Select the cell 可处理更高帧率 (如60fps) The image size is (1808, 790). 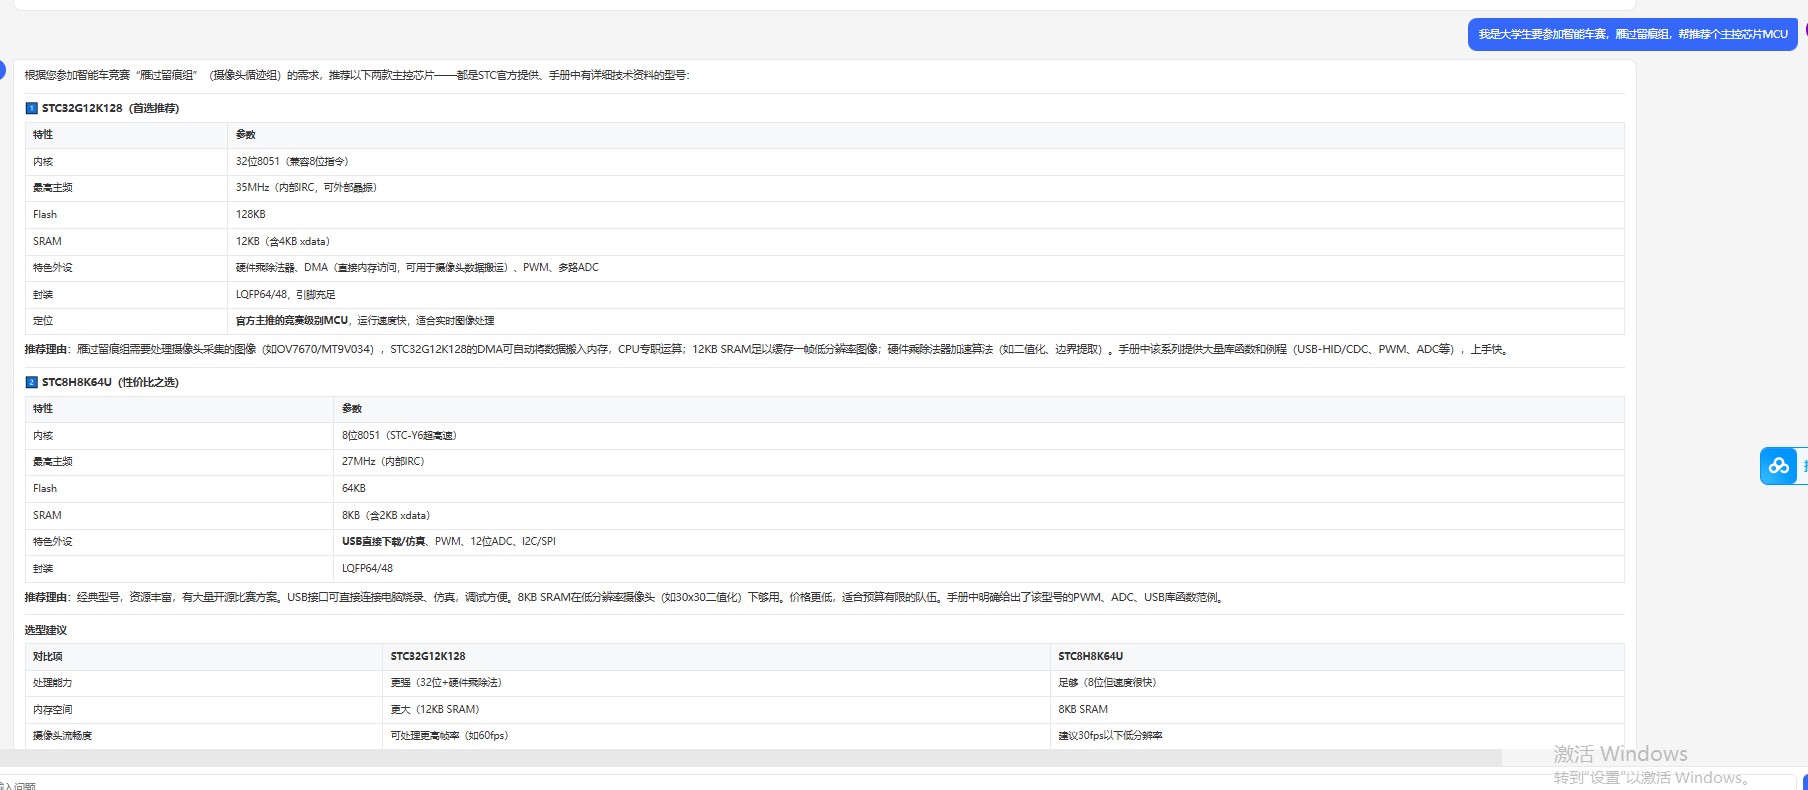coord(449,735)
